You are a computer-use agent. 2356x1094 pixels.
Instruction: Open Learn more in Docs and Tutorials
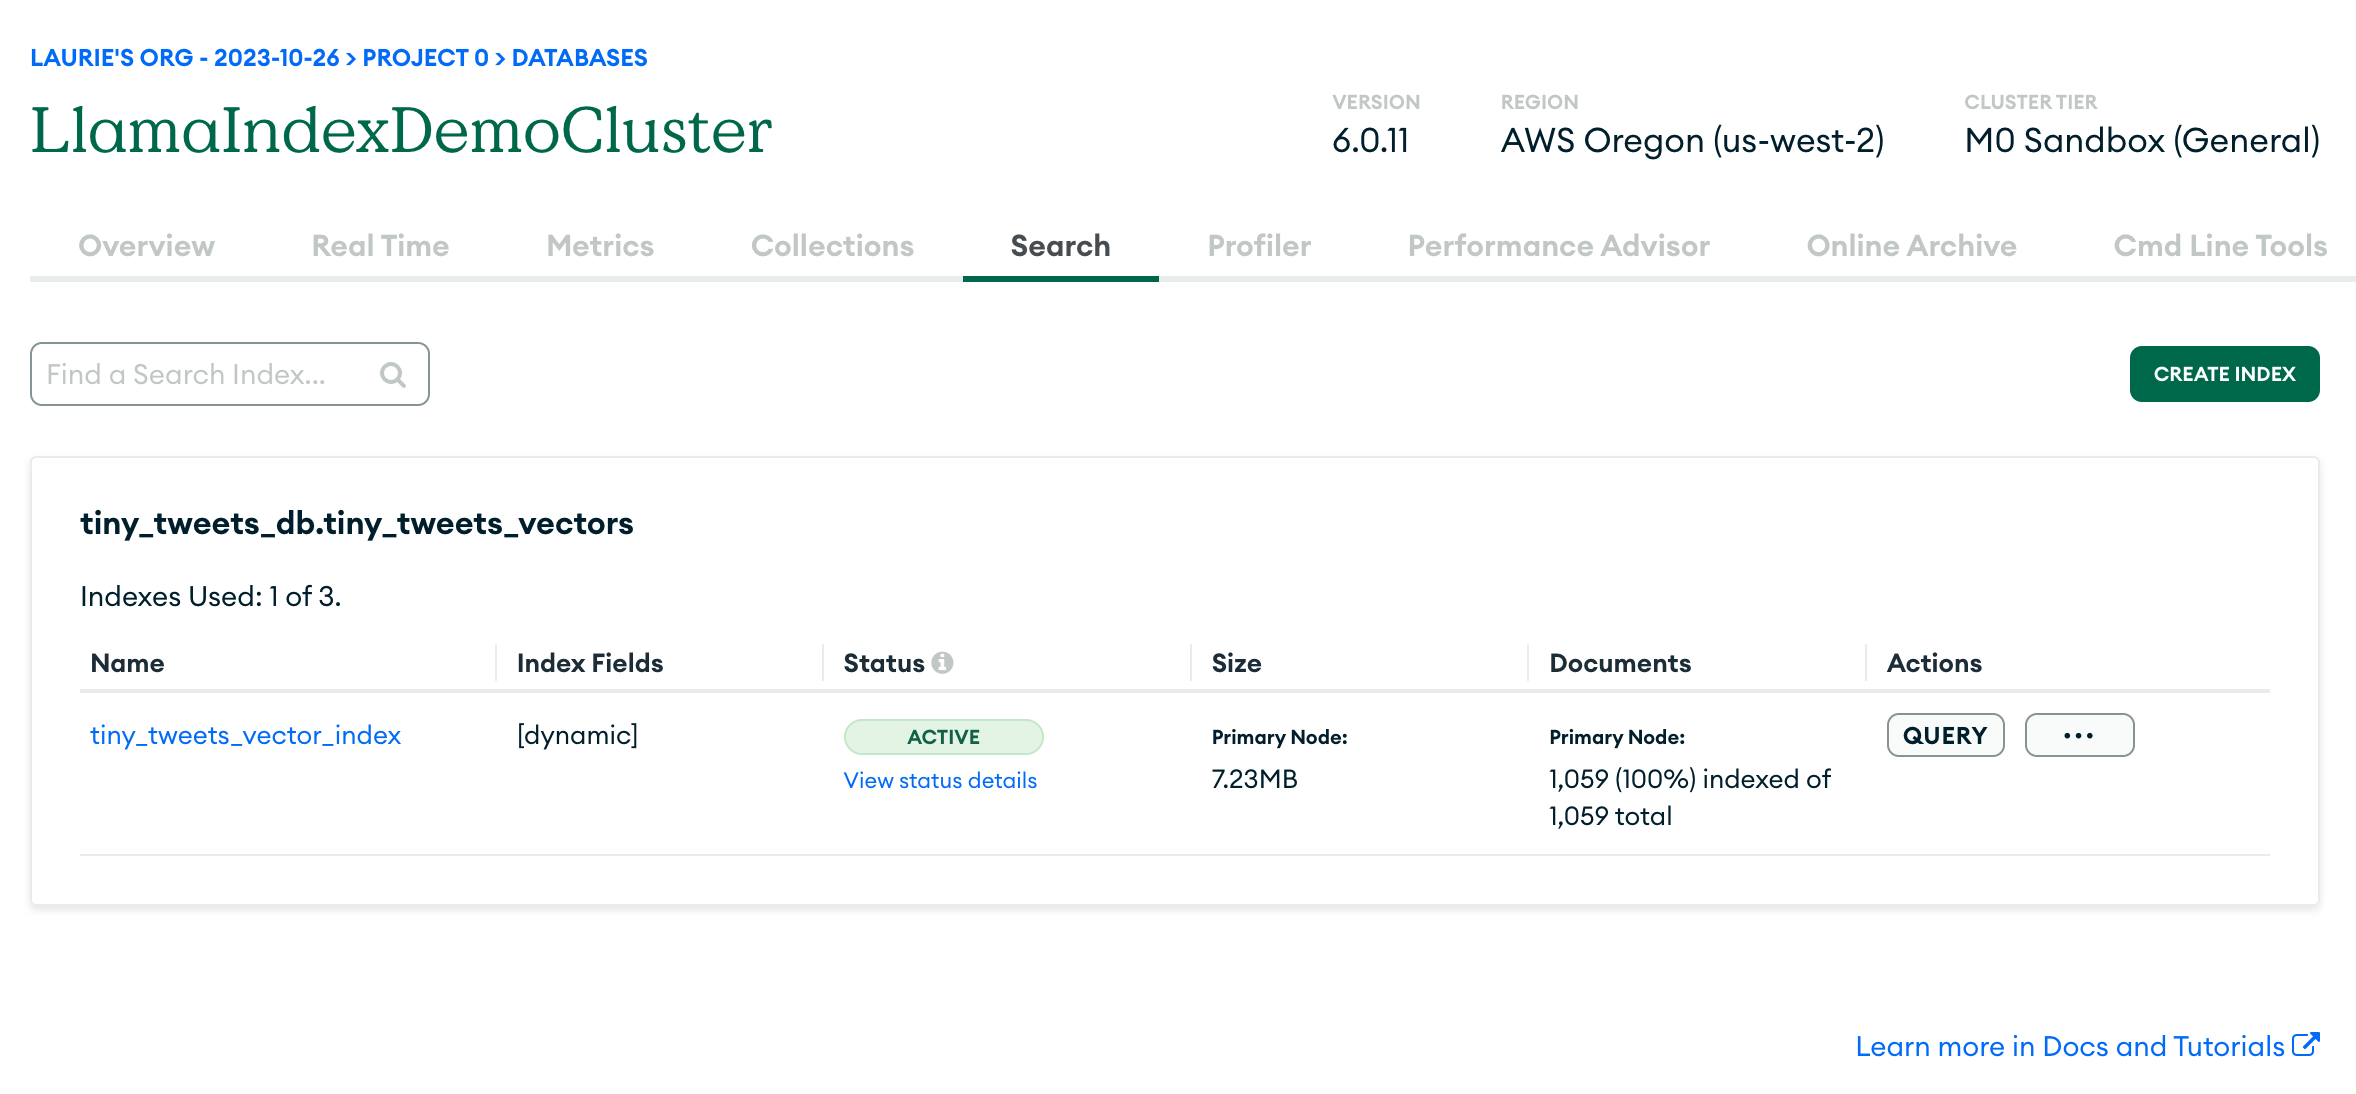[2069, 1046]
